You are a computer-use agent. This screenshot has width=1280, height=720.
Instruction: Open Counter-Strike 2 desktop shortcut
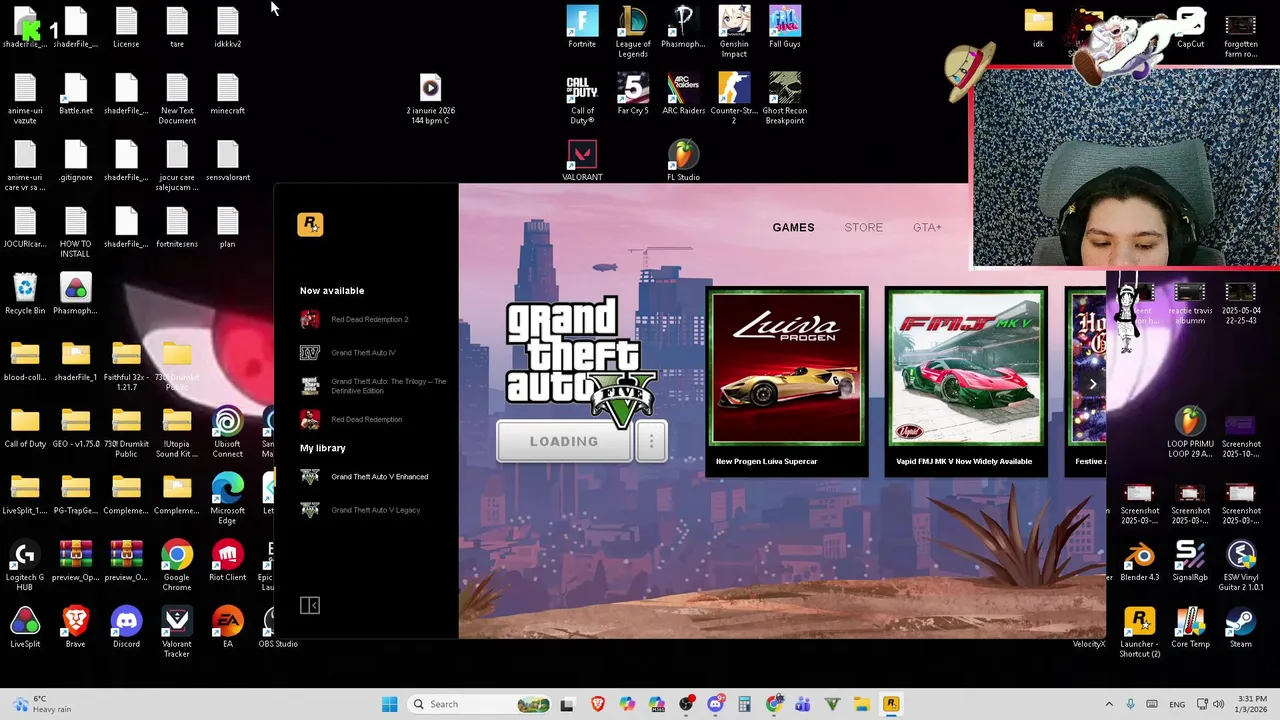coord(734,98)
